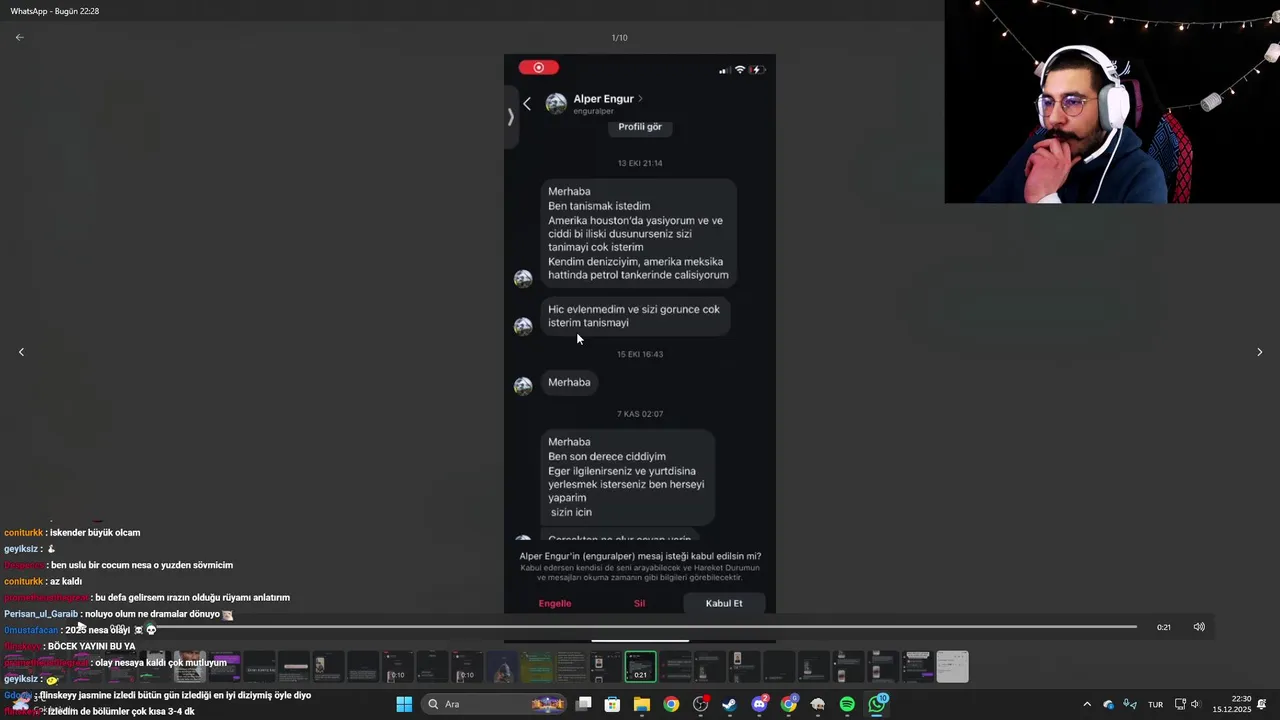Open Steam from the taskbar
1280x720 pixels.
pos(730,704)
